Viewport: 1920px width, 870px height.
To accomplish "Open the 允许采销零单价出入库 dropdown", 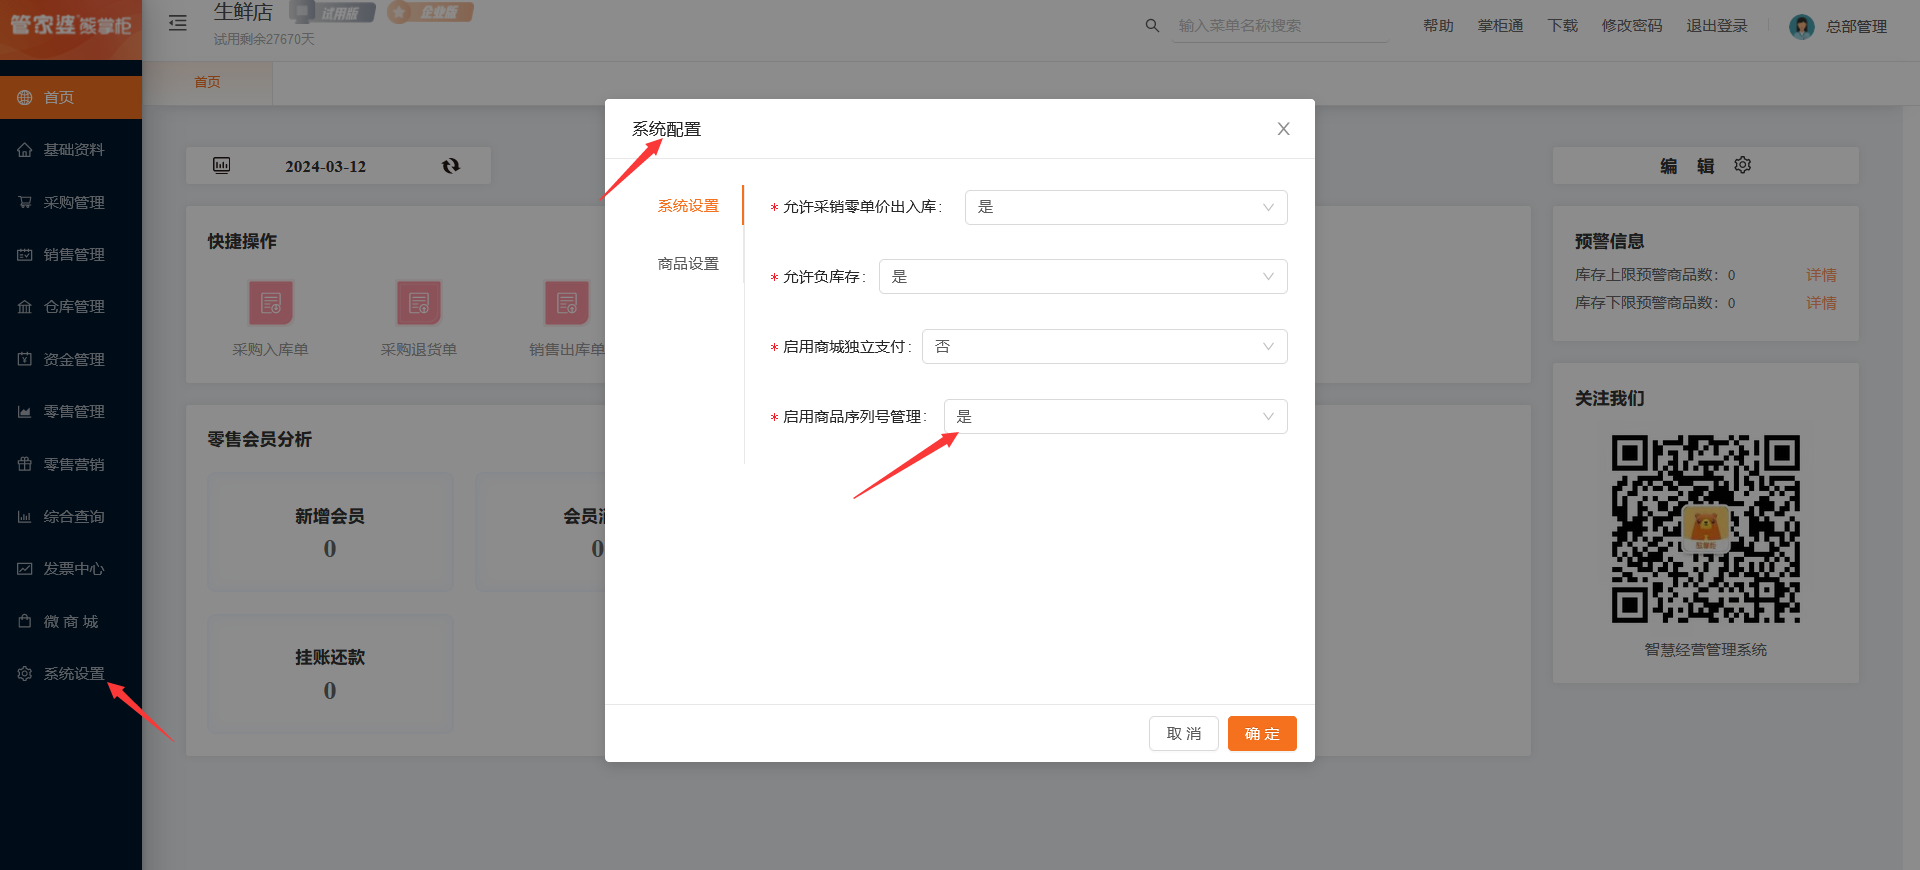I will coord(1126,207).
